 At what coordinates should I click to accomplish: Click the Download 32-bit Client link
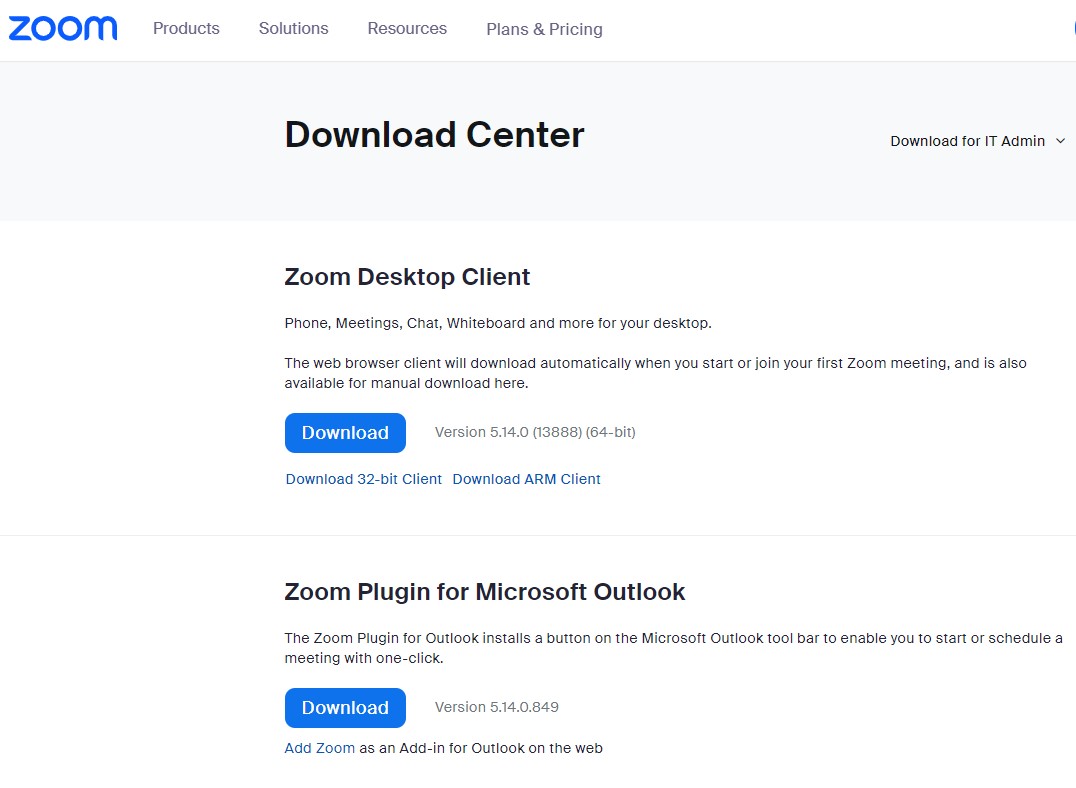pos(363,479)
